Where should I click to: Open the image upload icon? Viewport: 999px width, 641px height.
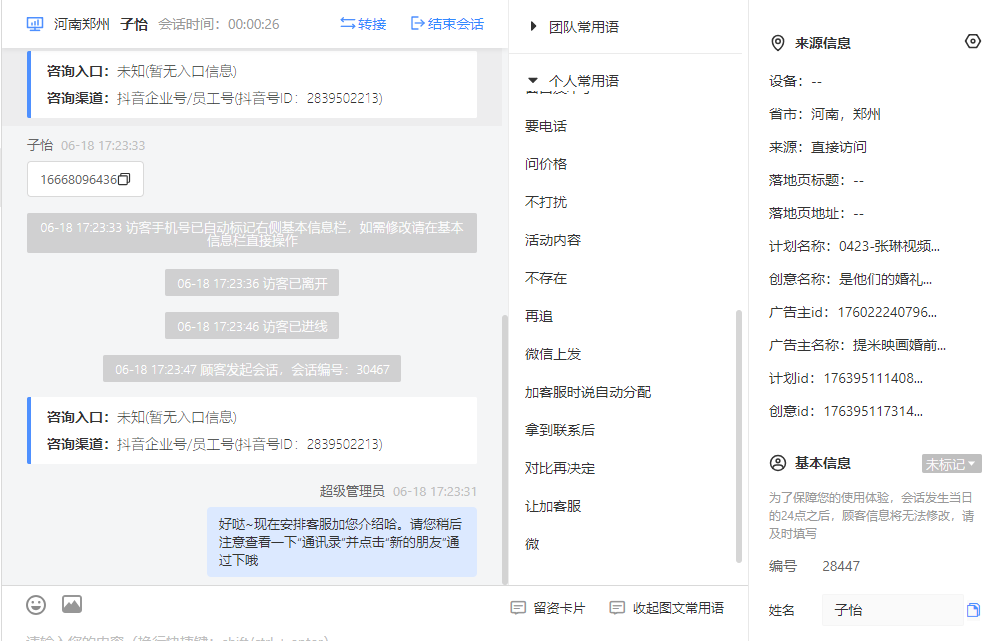coord(72,604)
